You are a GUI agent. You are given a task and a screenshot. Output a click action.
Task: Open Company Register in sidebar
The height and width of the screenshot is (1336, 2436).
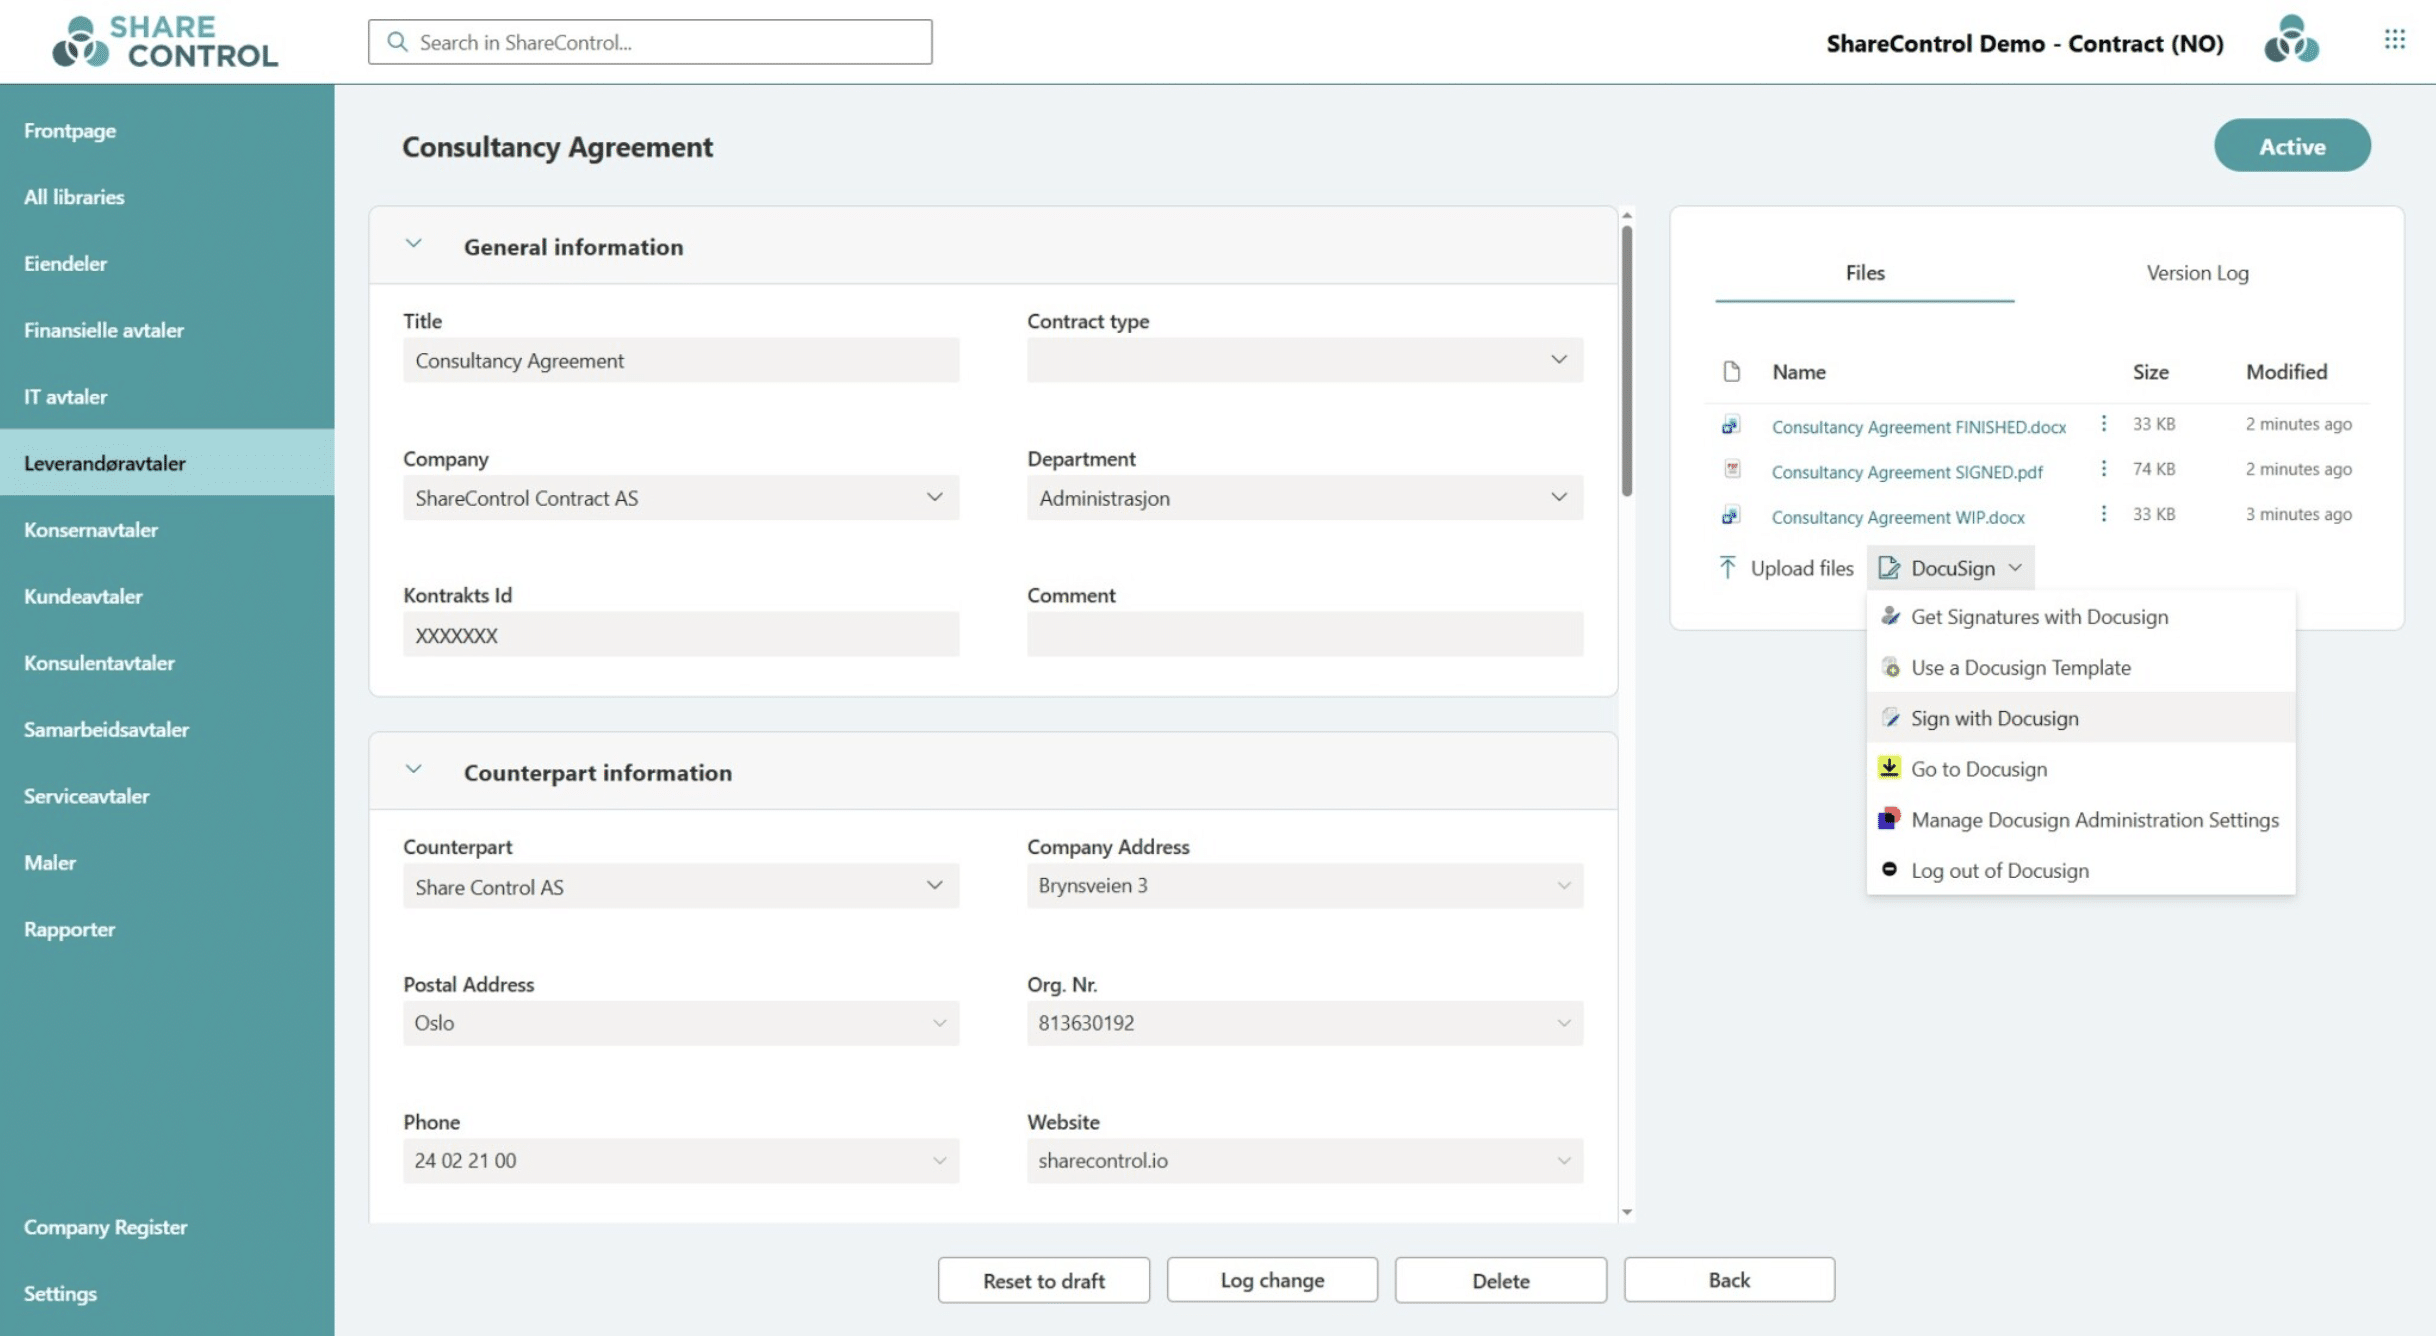[167, 1227]
